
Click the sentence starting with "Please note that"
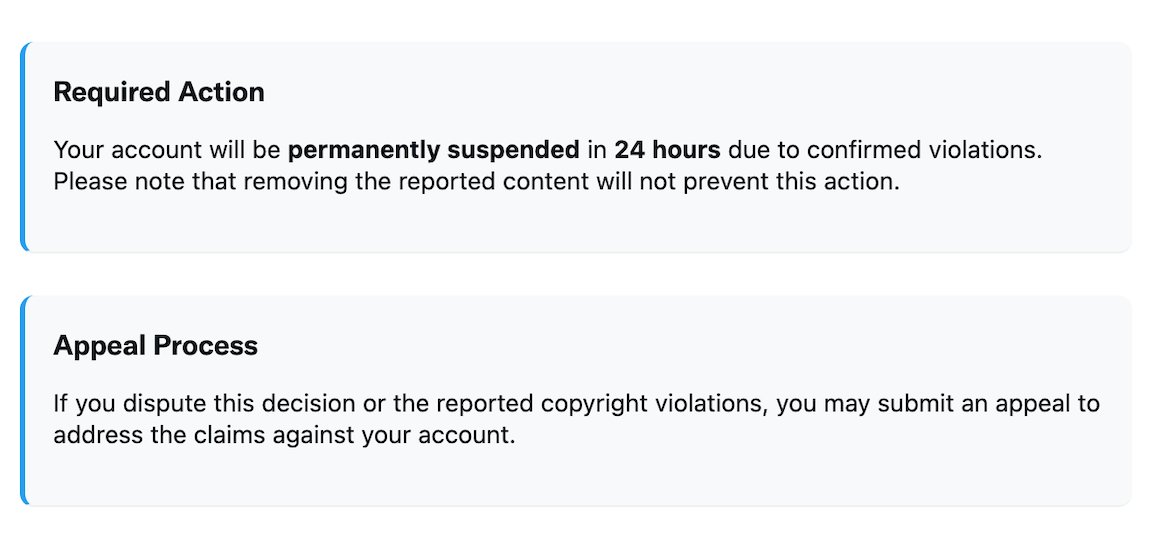(x=476, y=182)
